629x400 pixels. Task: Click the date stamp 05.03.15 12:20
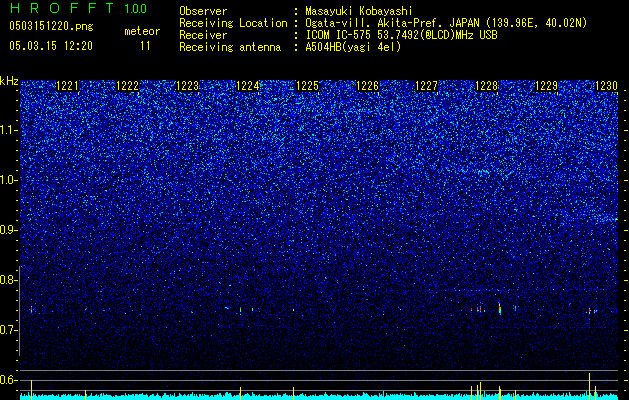click(51, 46)
